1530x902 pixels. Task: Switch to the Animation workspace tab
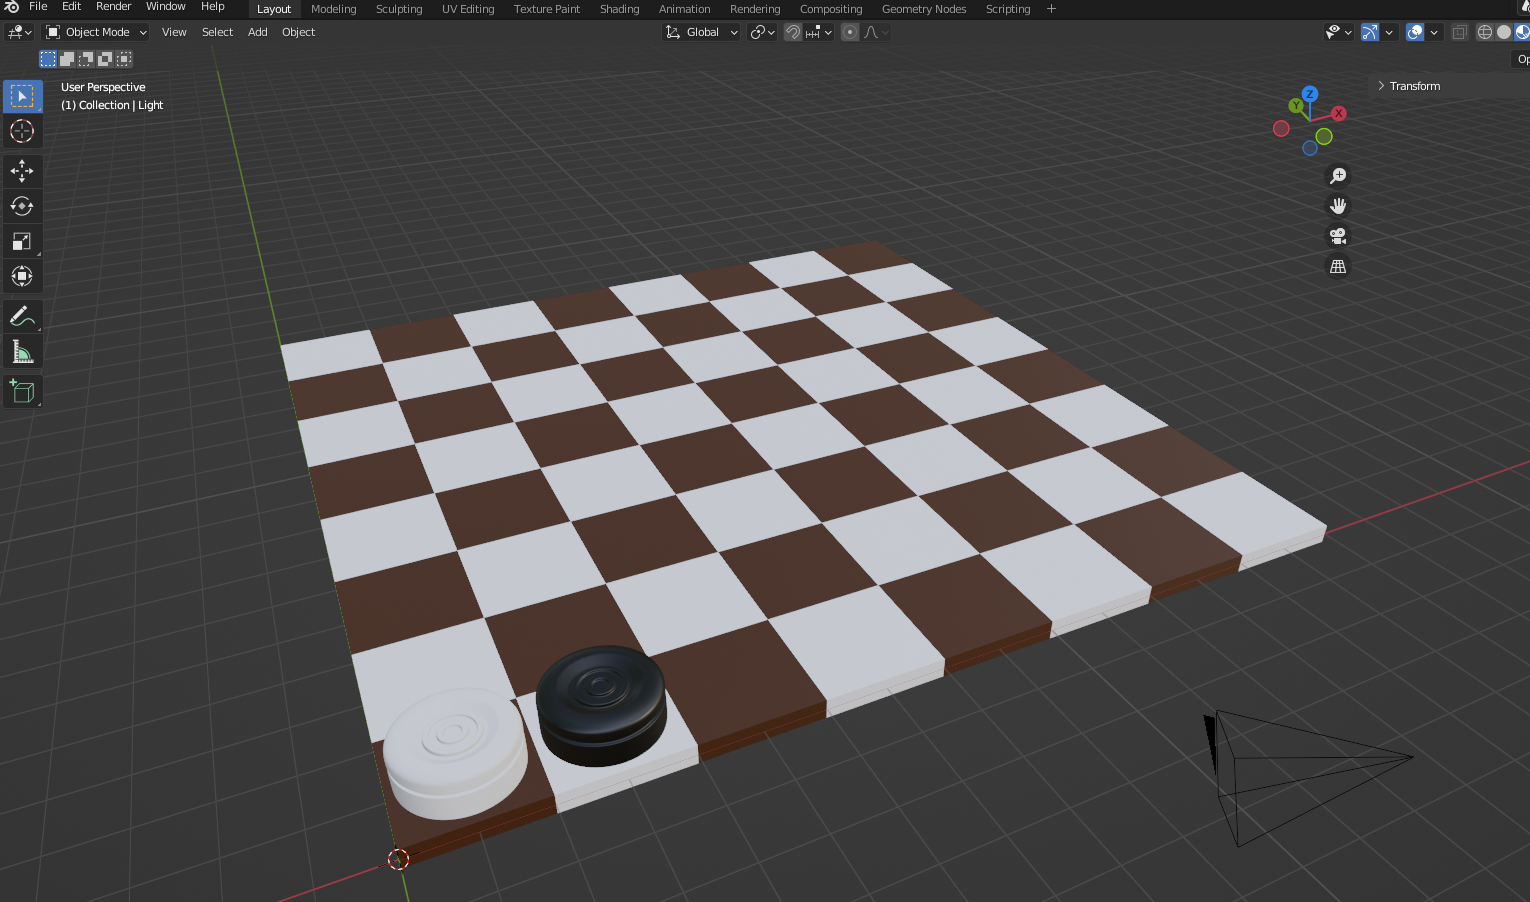[x=684, y=9]
